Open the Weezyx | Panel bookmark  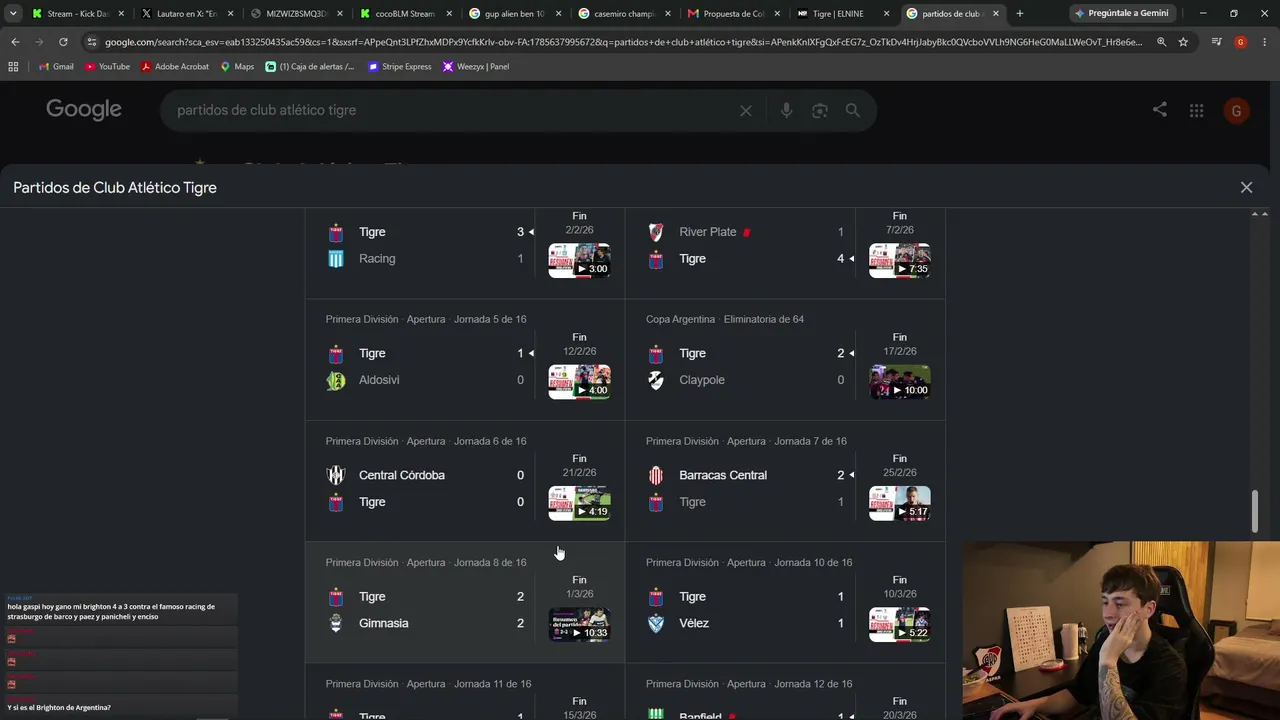pyautogui.click(x=476, y=67)
